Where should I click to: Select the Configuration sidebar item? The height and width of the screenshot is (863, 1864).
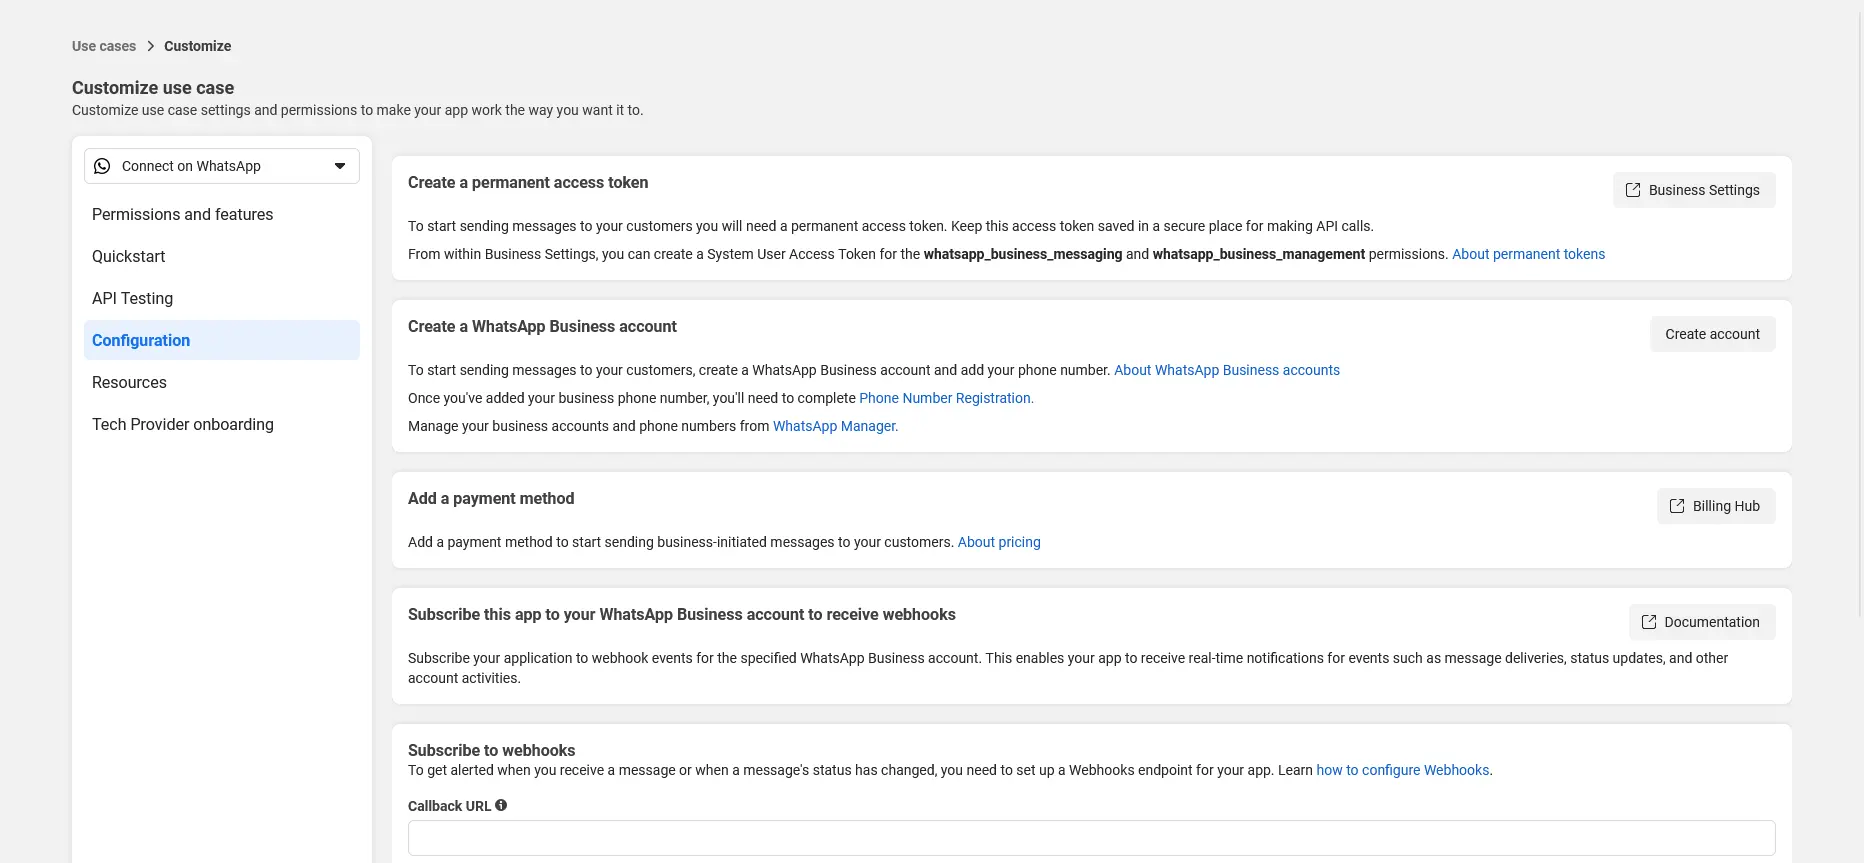tap(222, 340)
